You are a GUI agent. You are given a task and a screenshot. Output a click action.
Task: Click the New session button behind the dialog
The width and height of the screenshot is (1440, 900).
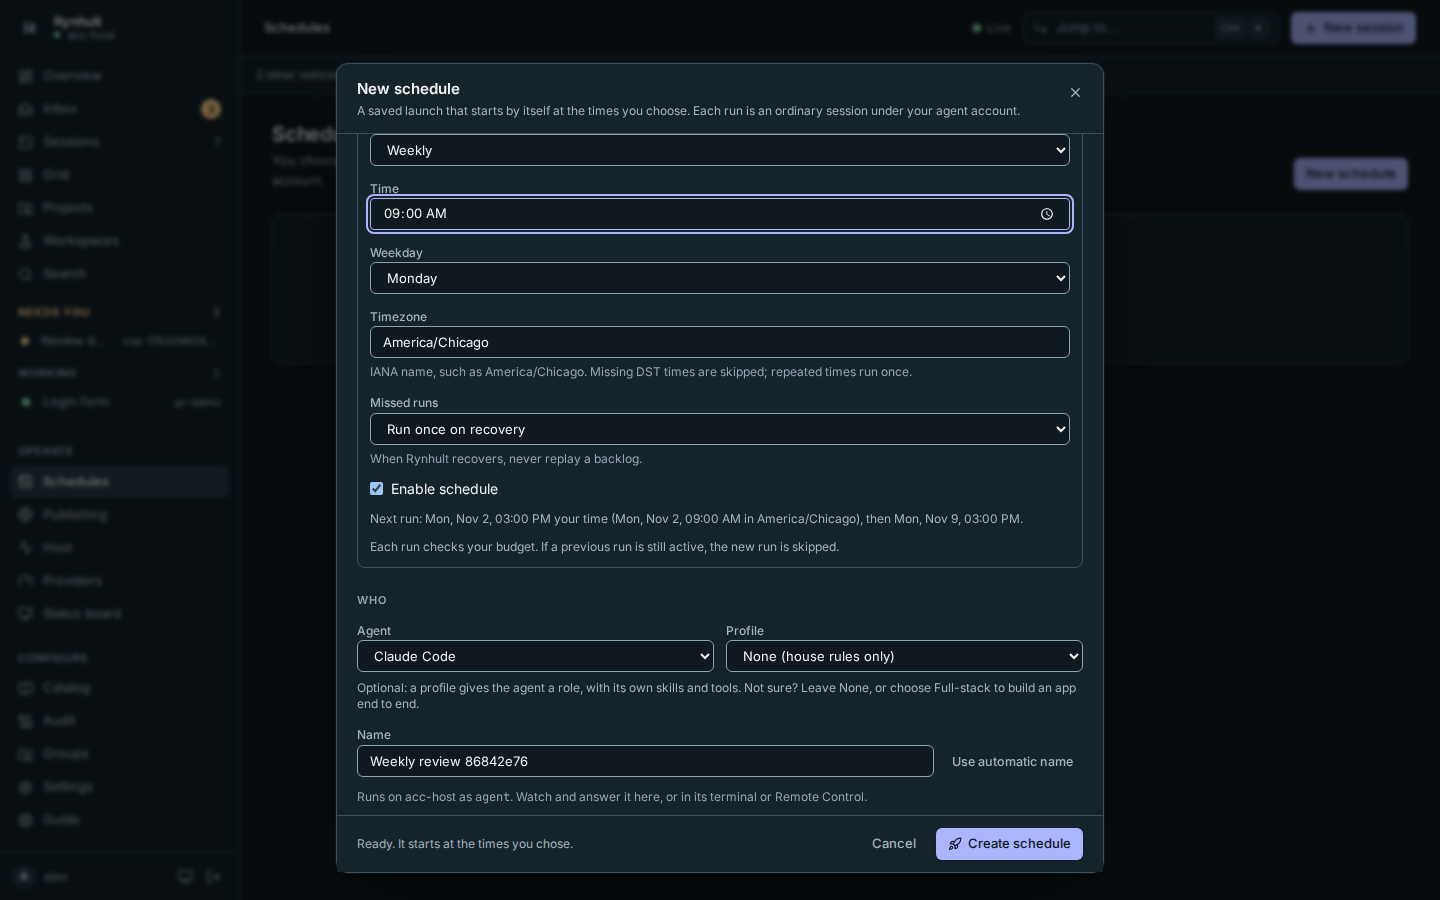1353,28
